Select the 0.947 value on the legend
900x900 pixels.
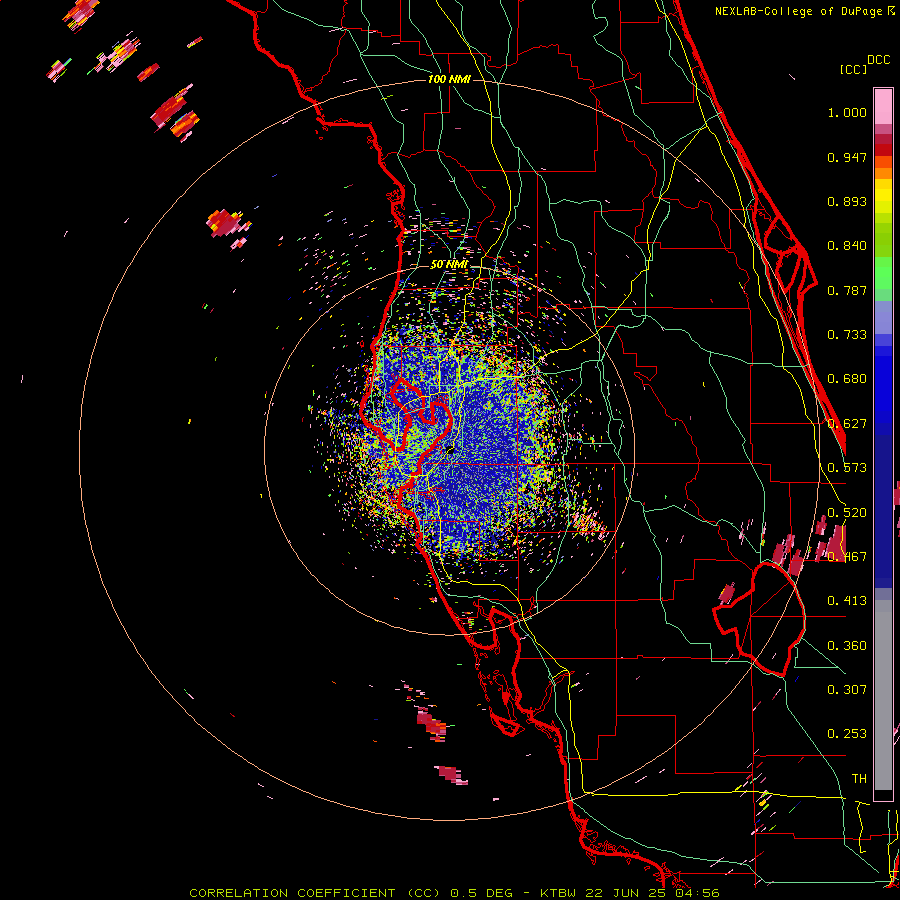[x=847, y=157]
